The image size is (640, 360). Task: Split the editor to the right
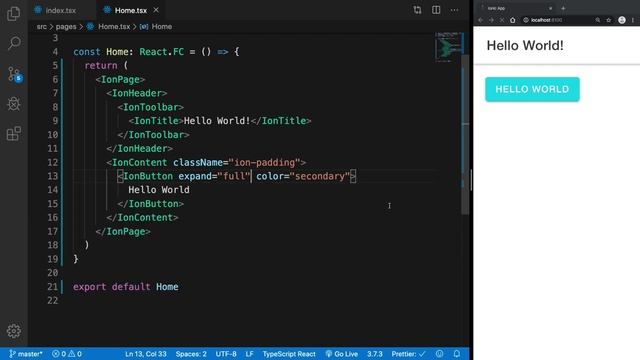point(436,10)
